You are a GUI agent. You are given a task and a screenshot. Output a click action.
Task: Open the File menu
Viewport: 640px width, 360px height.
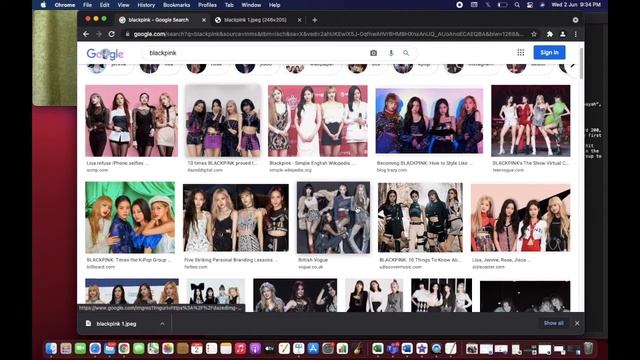(87, 5)
